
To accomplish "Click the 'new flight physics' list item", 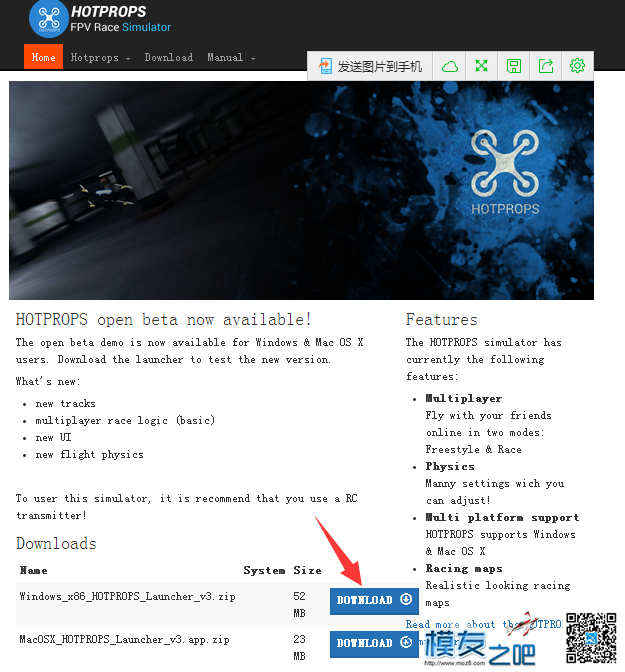I will pyautogui.click(x=90, y=455).
